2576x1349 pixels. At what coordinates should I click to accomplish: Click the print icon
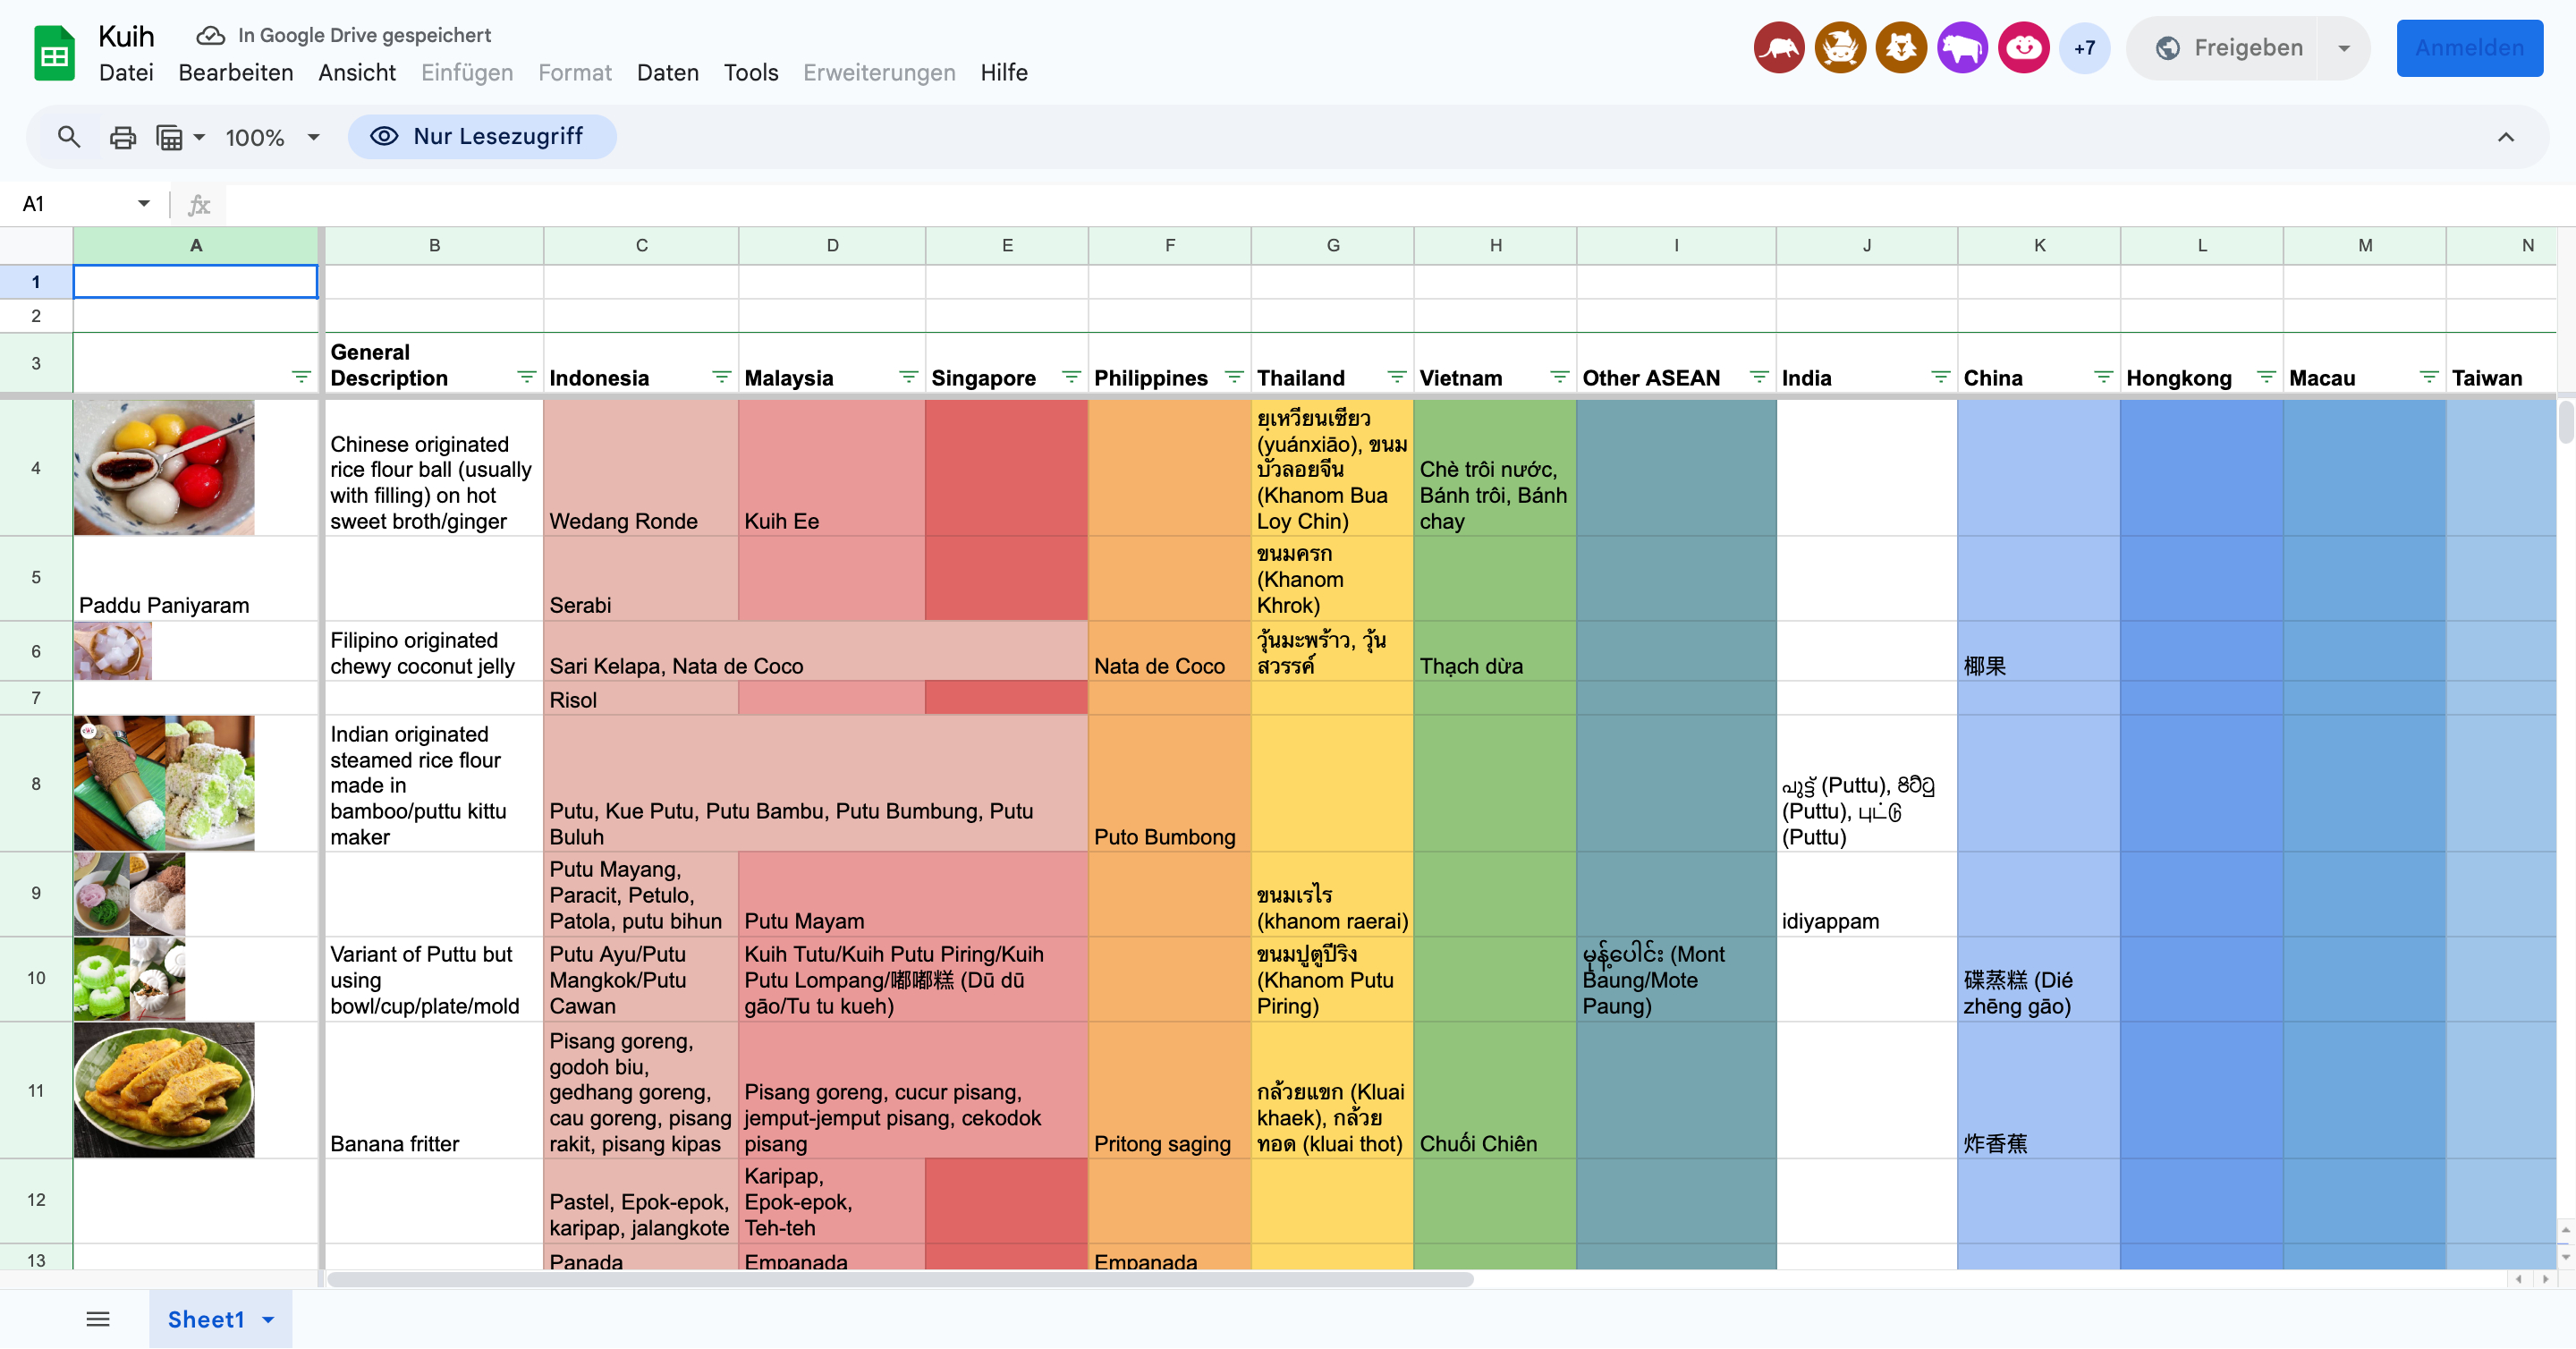click(x=122, y=137)
